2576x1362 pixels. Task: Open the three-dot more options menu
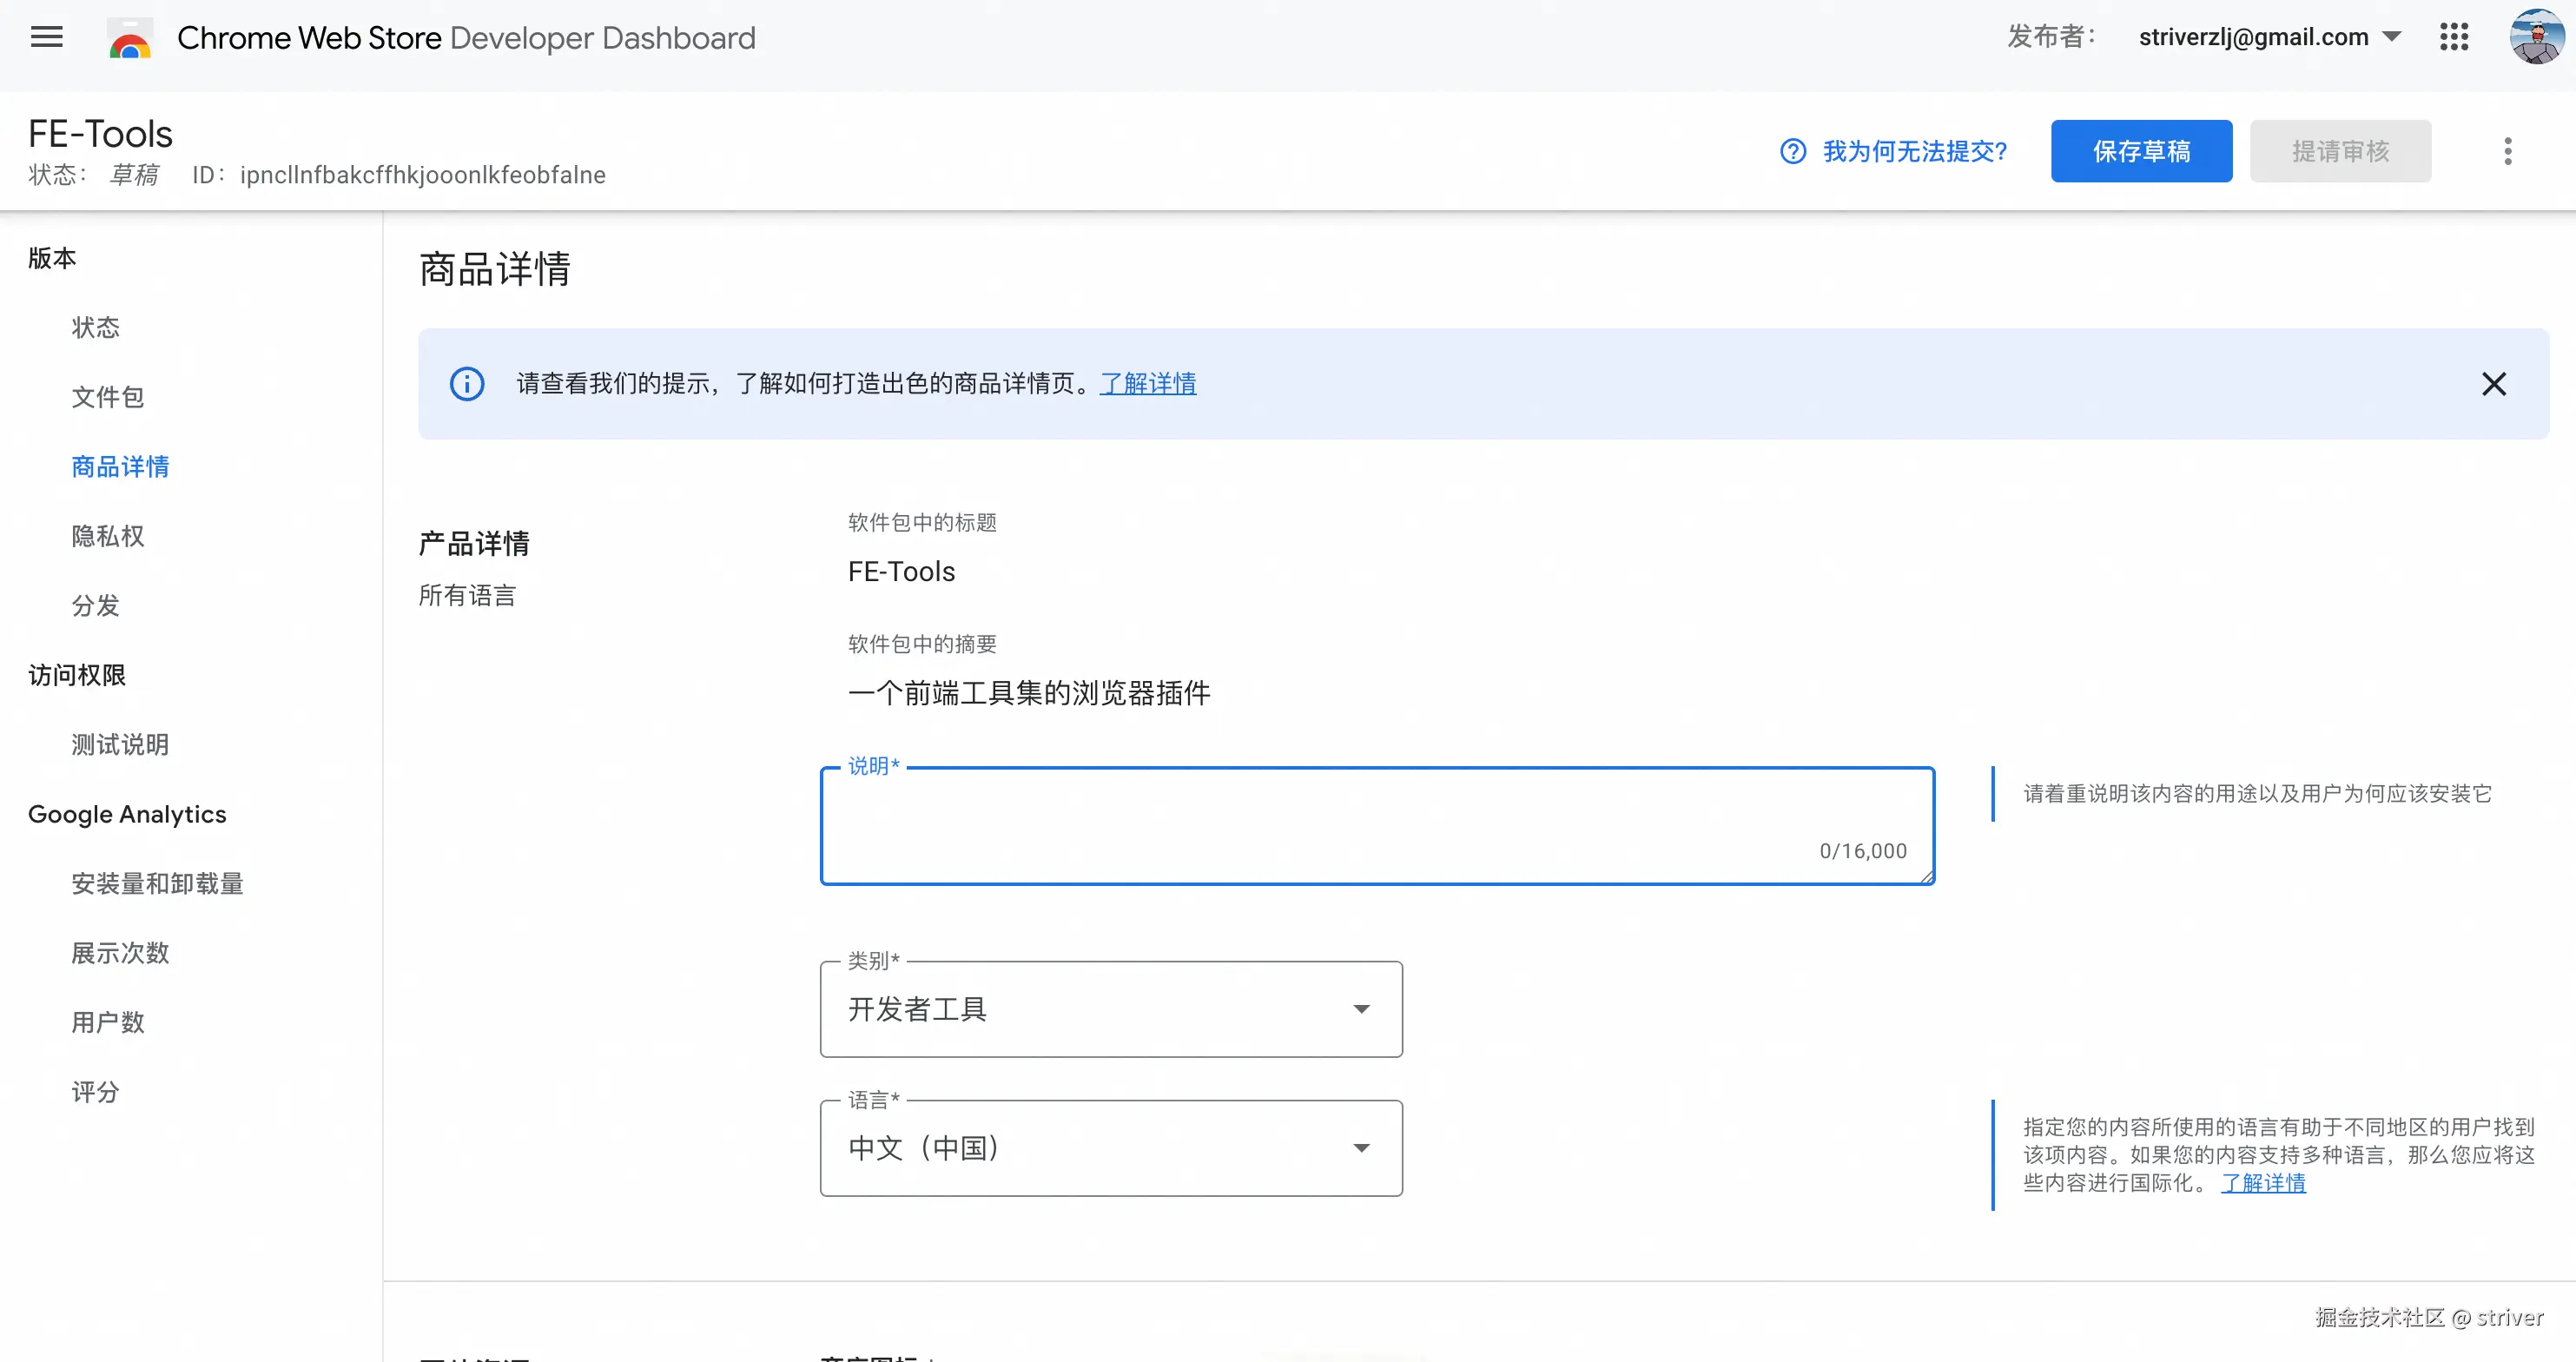tap(2507, 151)
